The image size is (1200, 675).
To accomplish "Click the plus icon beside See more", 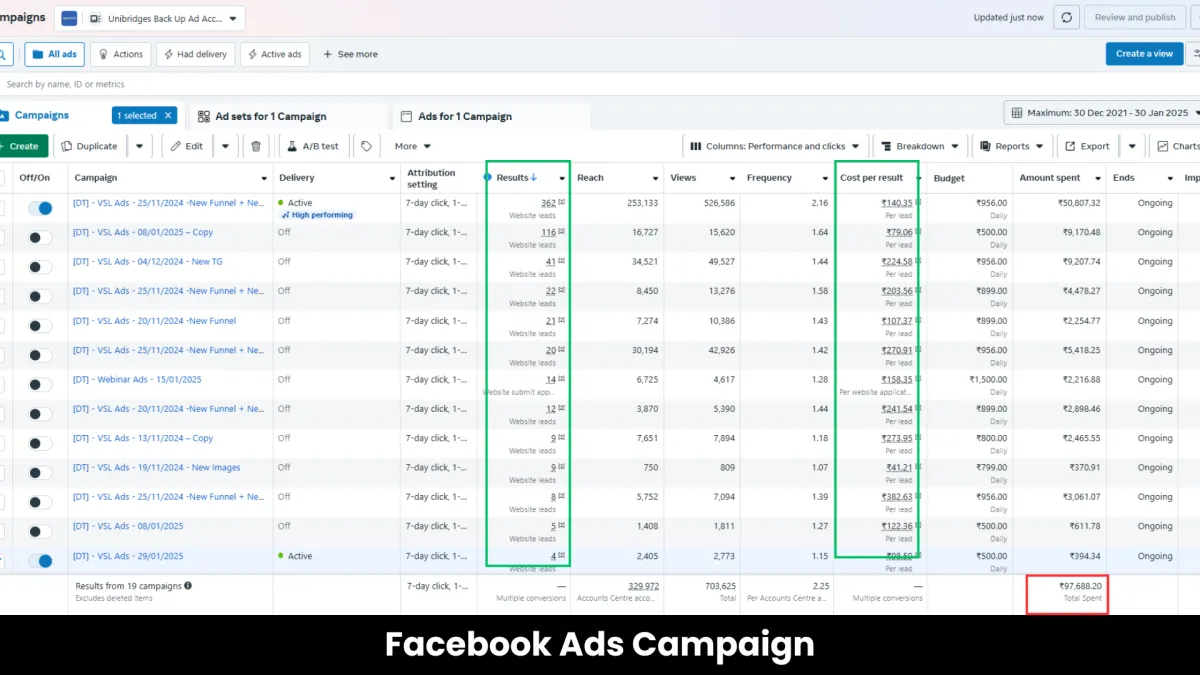I will 327,54.
